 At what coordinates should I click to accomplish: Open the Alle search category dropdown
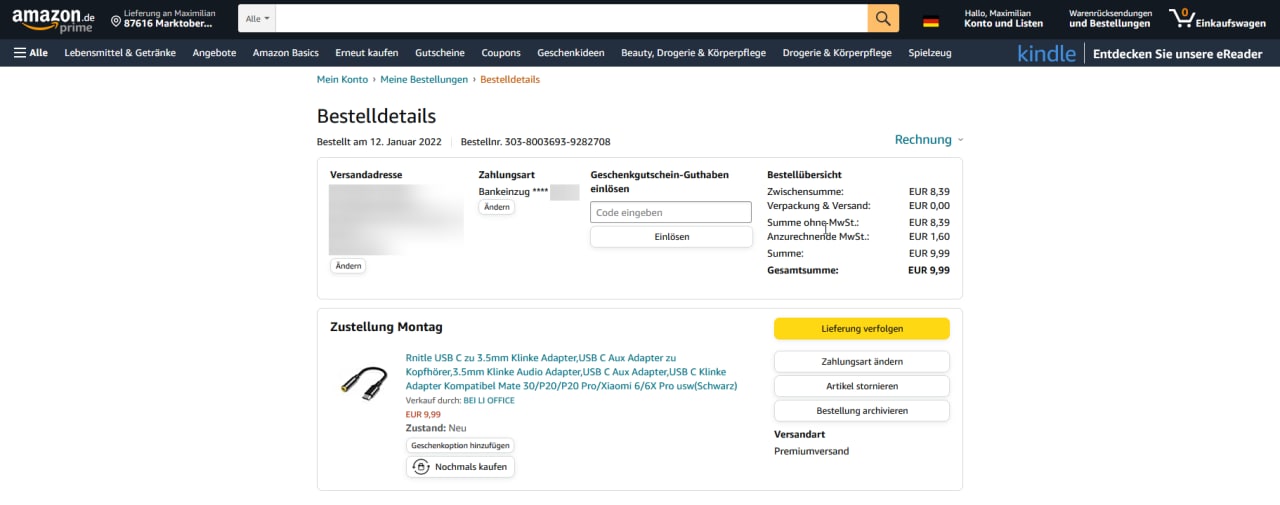(257, 19)
